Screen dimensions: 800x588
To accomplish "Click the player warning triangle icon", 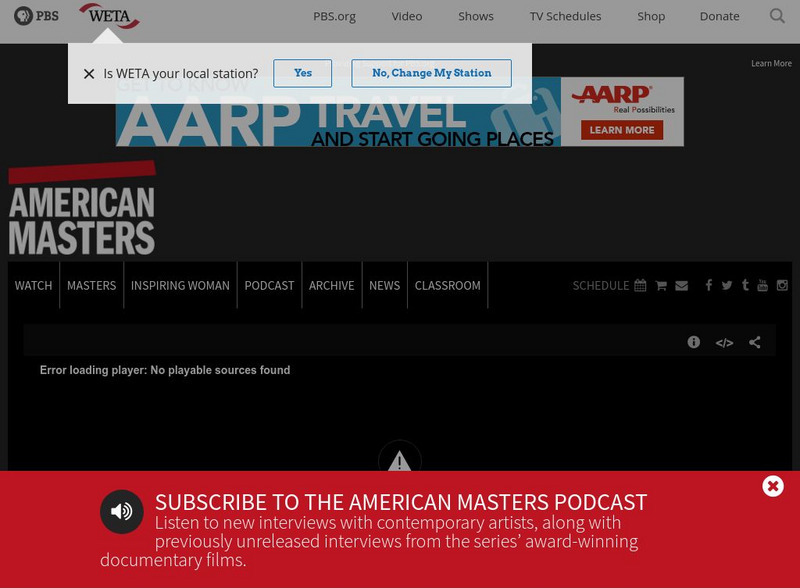I will coord(399,459).
